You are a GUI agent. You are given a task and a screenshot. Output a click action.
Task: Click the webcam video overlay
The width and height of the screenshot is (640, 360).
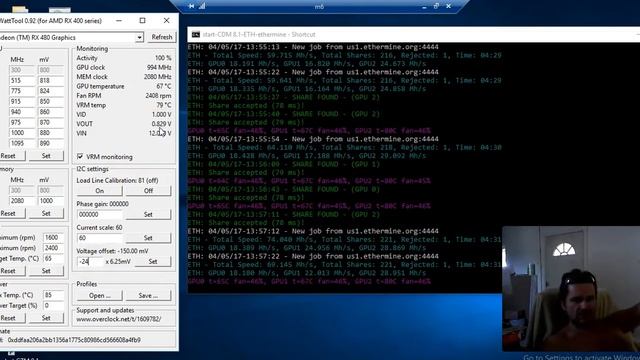(571, 289)
